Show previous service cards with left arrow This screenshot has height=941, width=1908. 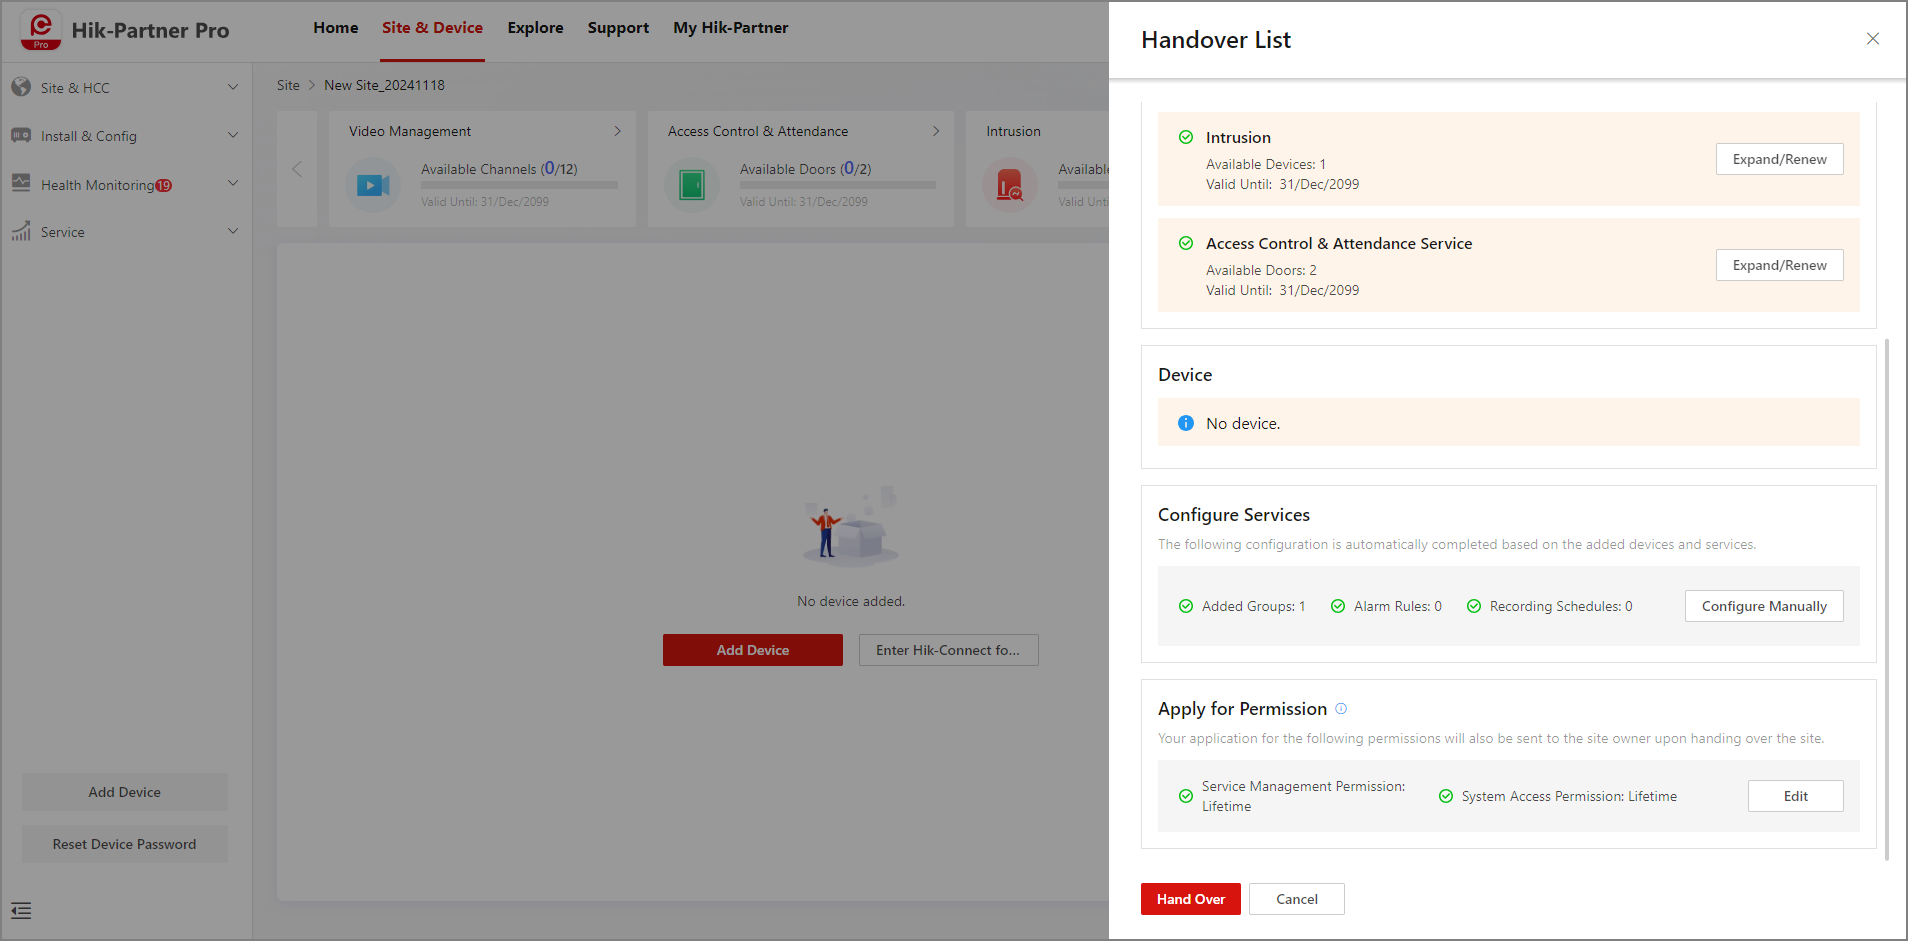coord(297,169)
